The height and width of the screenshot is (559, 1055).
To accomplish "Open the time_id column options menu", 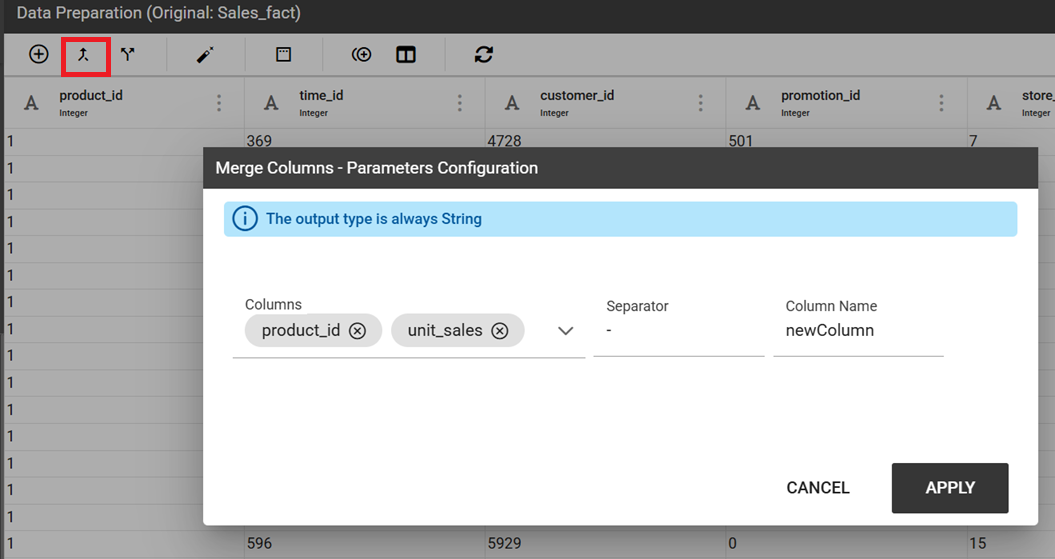I will pos(460,103).
